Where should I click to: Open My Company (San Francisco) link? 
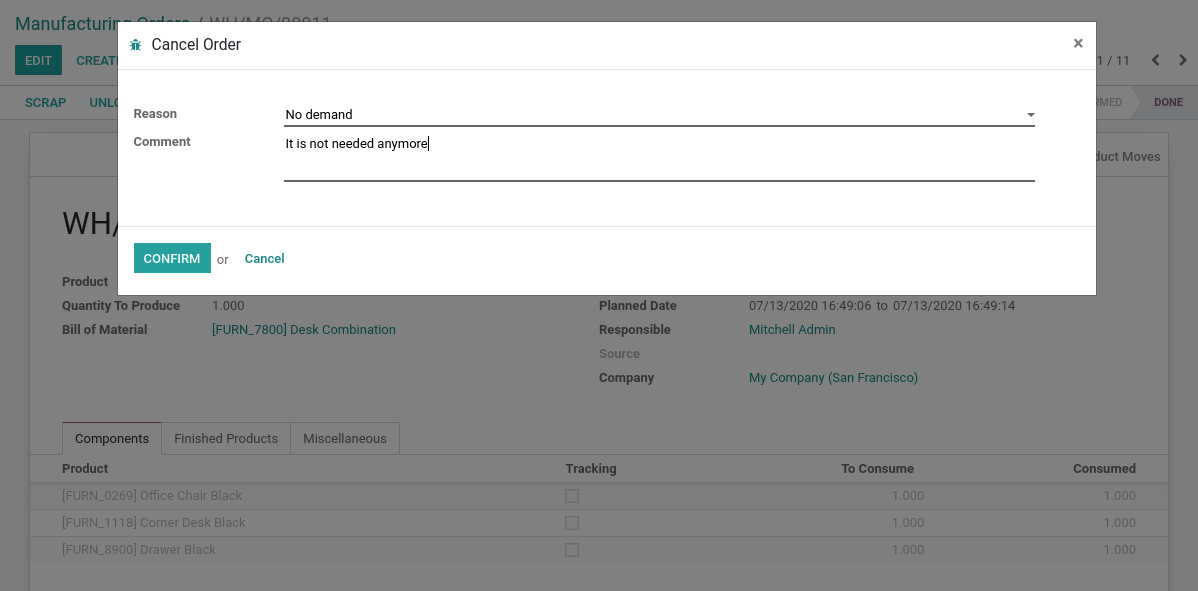click(x=833, y=378)
